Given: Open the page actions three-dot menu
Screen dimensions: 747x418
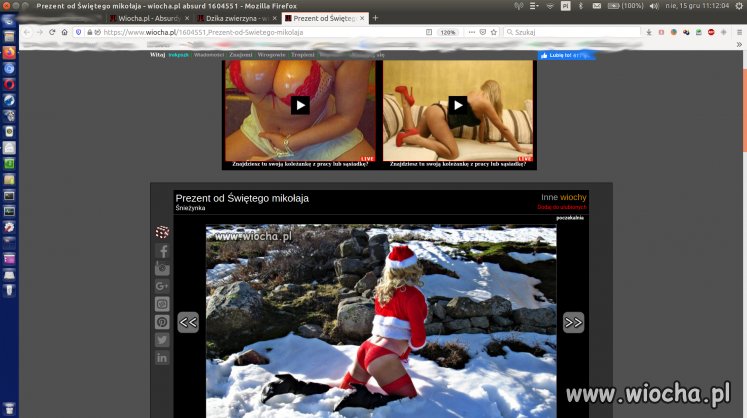Looking at the screenshot, I should [x=472, y=32].
